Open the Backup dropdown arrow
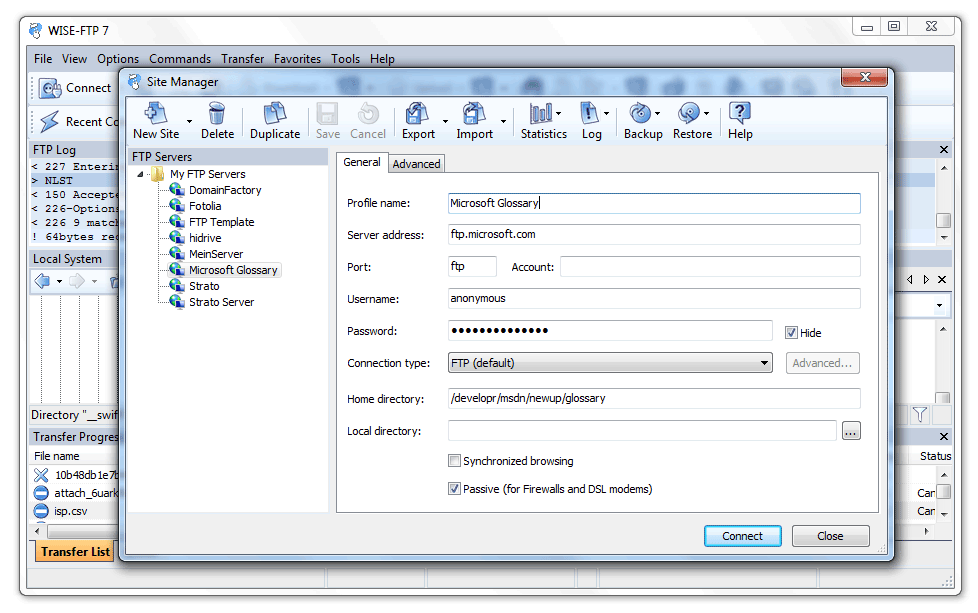978x613 pixels. click(657, 113)
